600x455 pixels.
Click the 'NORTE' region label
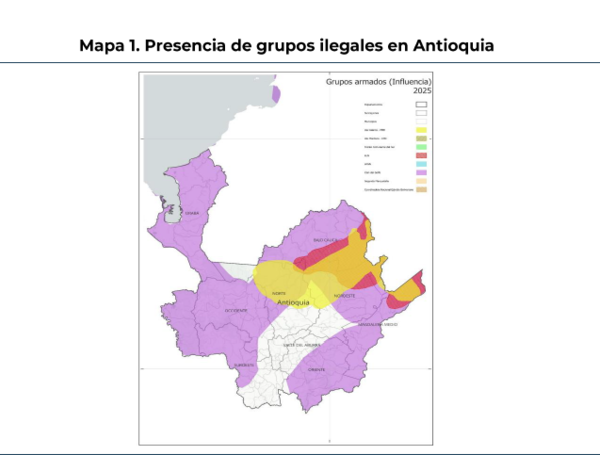point(279,294)
